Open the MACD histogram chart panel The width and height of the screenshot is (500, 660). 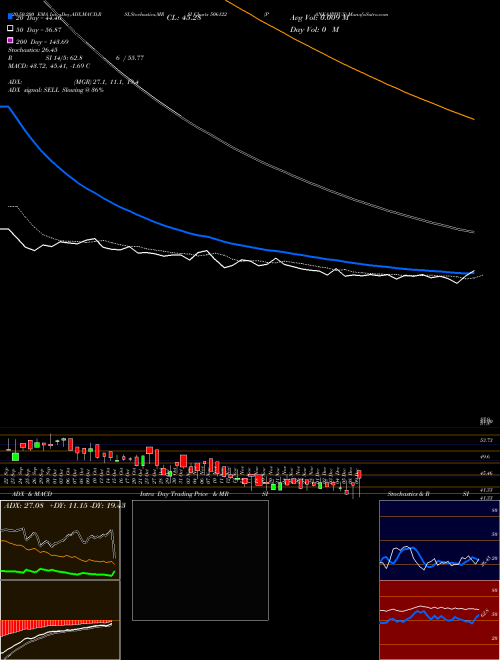coord(60,620)
